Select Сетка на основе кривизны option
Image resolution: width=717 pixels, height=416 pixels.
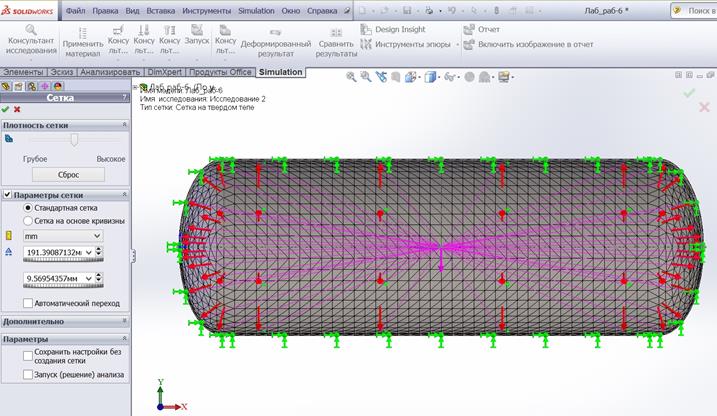point(28,220)
